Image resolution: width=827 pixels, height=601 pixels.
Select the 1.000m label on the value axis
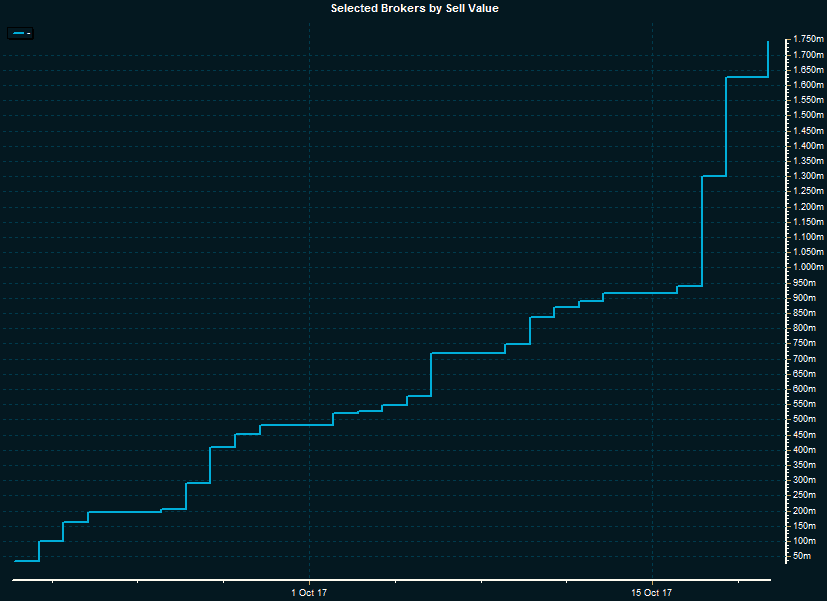pyautogui.click(x=808, y=267)
